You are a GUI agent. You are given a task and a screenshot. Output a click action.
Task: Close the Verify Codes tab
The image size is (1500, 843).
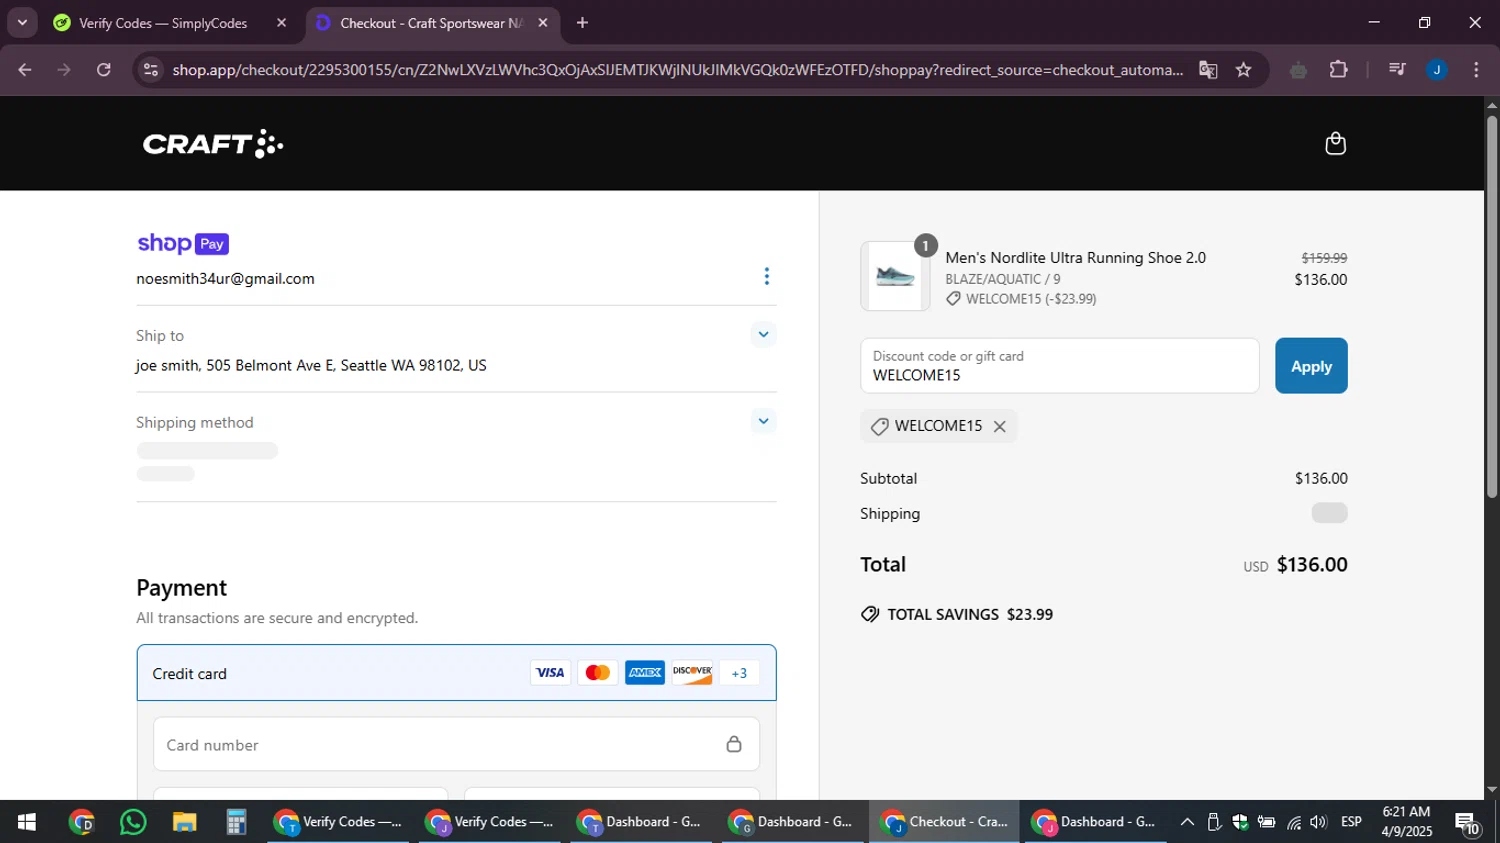click(281, 23)
